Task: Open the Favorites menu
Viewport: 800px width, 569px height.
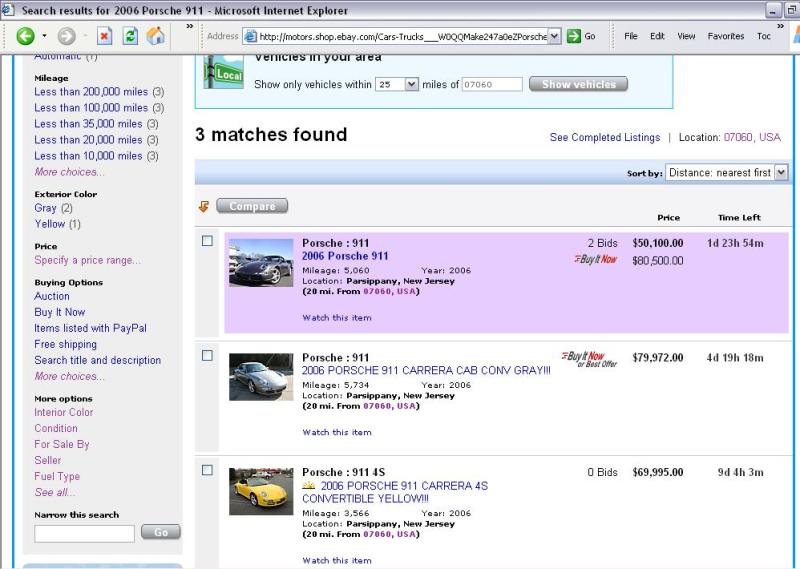Action: (725, 36)
